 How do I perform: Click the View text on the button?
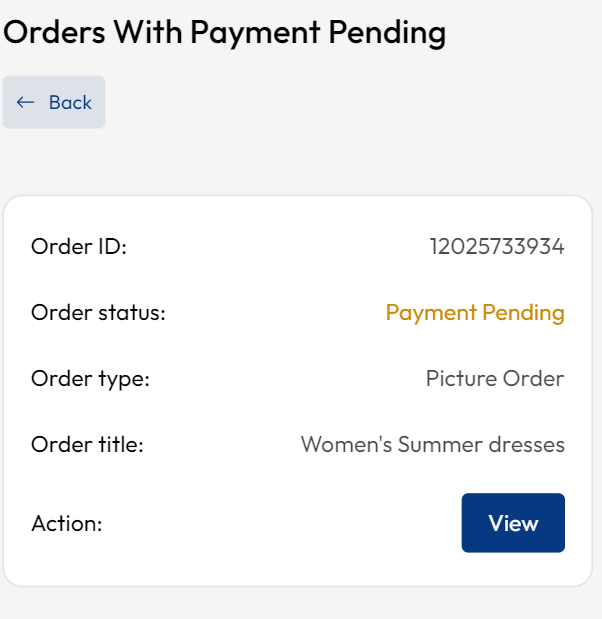pyautogui.click(x=513, y=523)
